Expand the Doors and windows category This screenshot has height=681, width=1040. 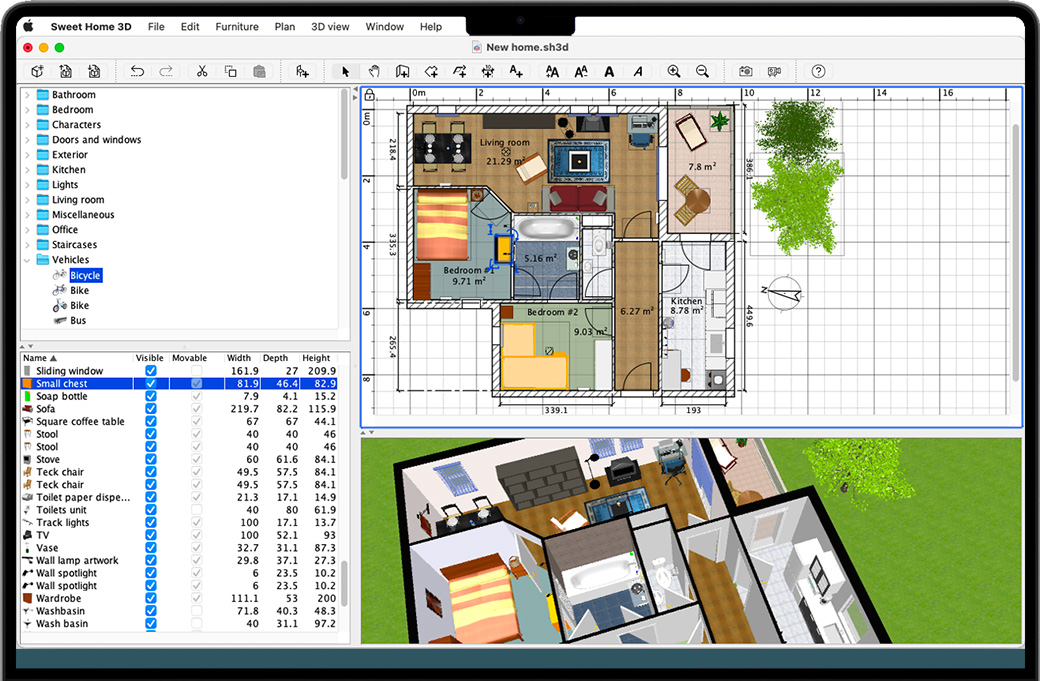27,140
